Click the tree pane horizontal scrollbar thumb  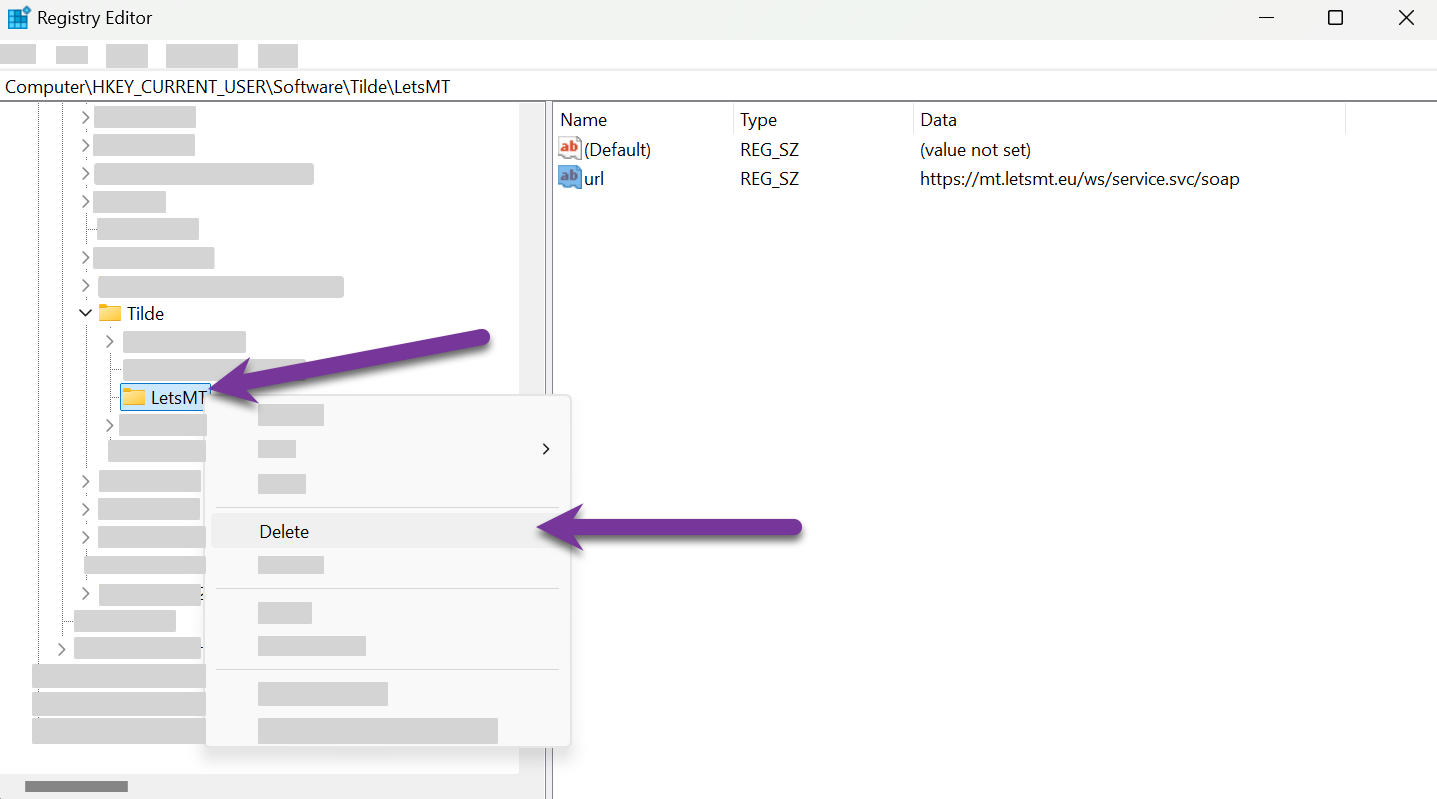pos(76,787)
